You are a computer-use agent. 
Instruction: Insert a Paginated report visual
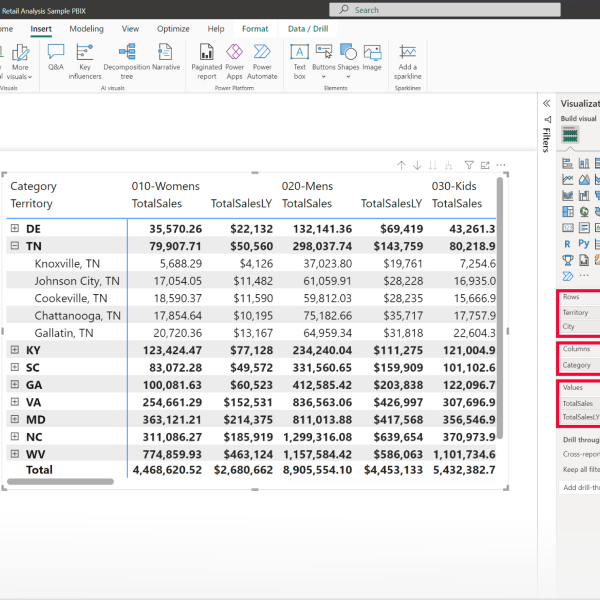click(x=207, y=61)
